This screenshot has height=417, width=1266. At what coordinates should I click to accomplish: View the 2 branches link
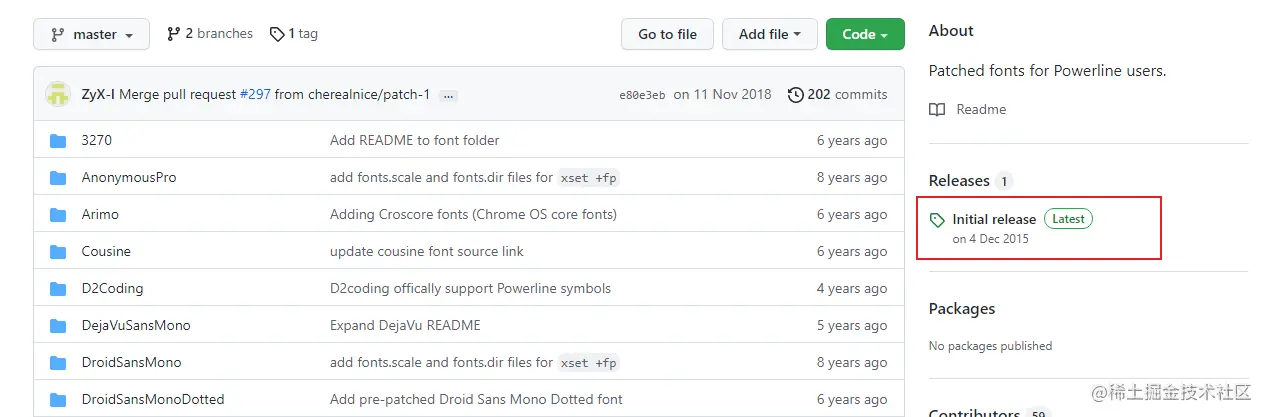pos(210,34)
